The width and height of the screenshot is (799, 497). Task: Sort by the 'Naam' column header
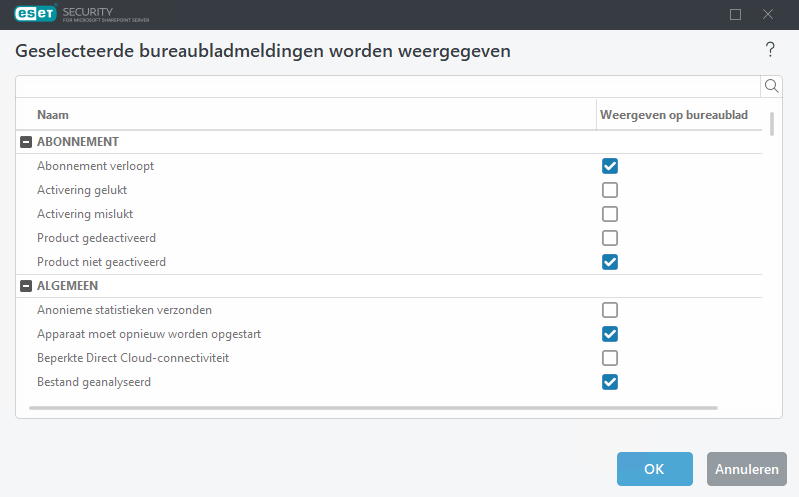coord(53,115)
